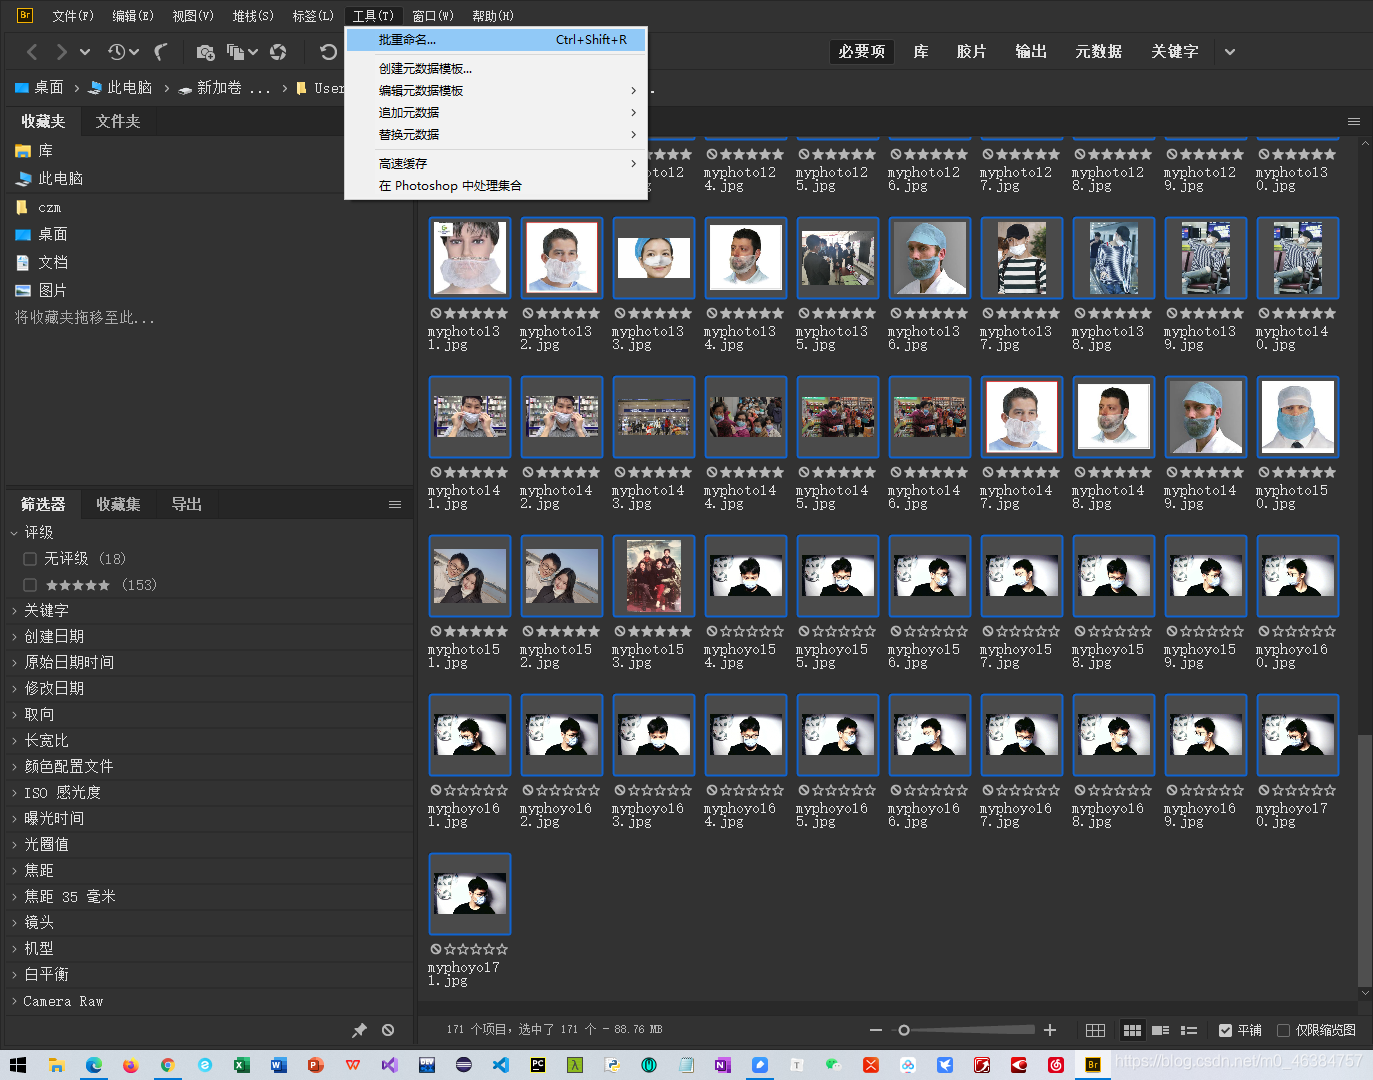This screenshot has height=1080, width=1373.
Task: Click Get Photos from Camera icon
Action: (205, 52)
